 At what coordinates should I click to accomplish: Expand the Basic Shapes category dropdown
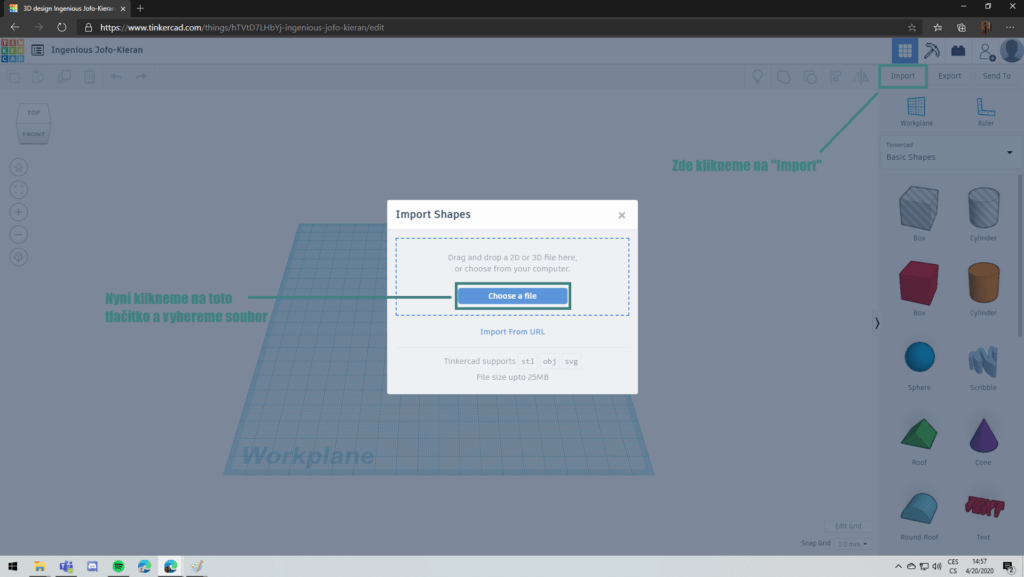pyautogui.click(x=1009, y=152)
